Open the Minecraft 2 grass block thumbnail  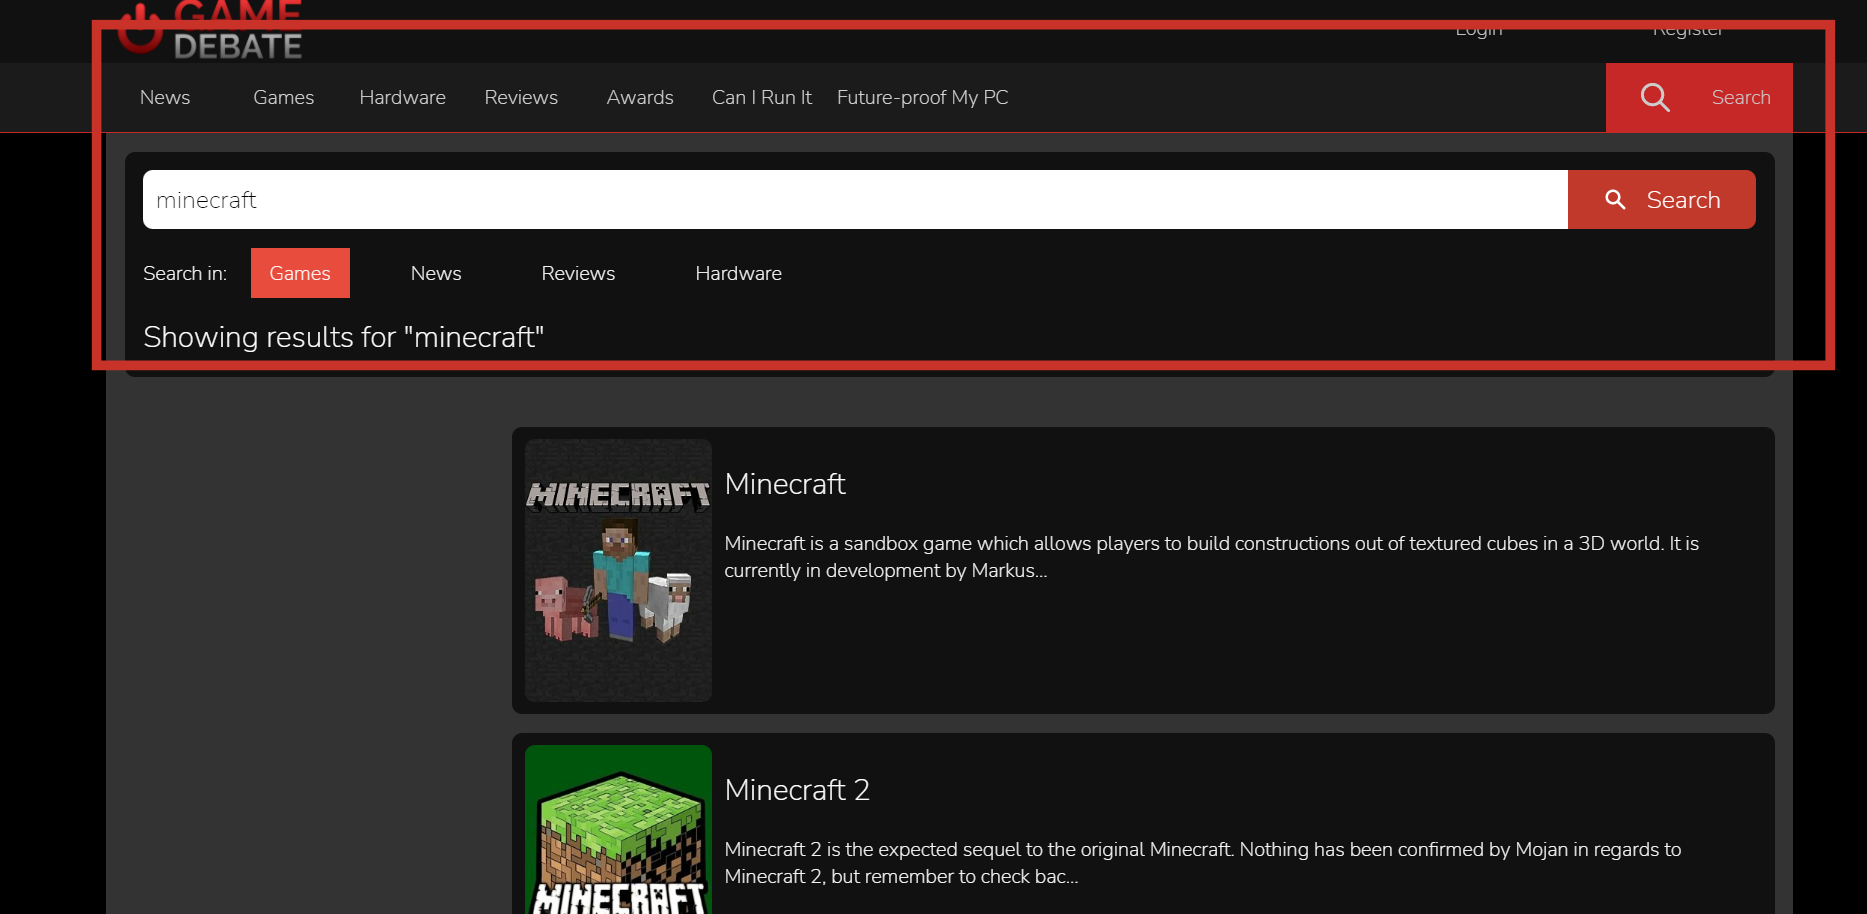pyautogui.click(x=618, y=829)
